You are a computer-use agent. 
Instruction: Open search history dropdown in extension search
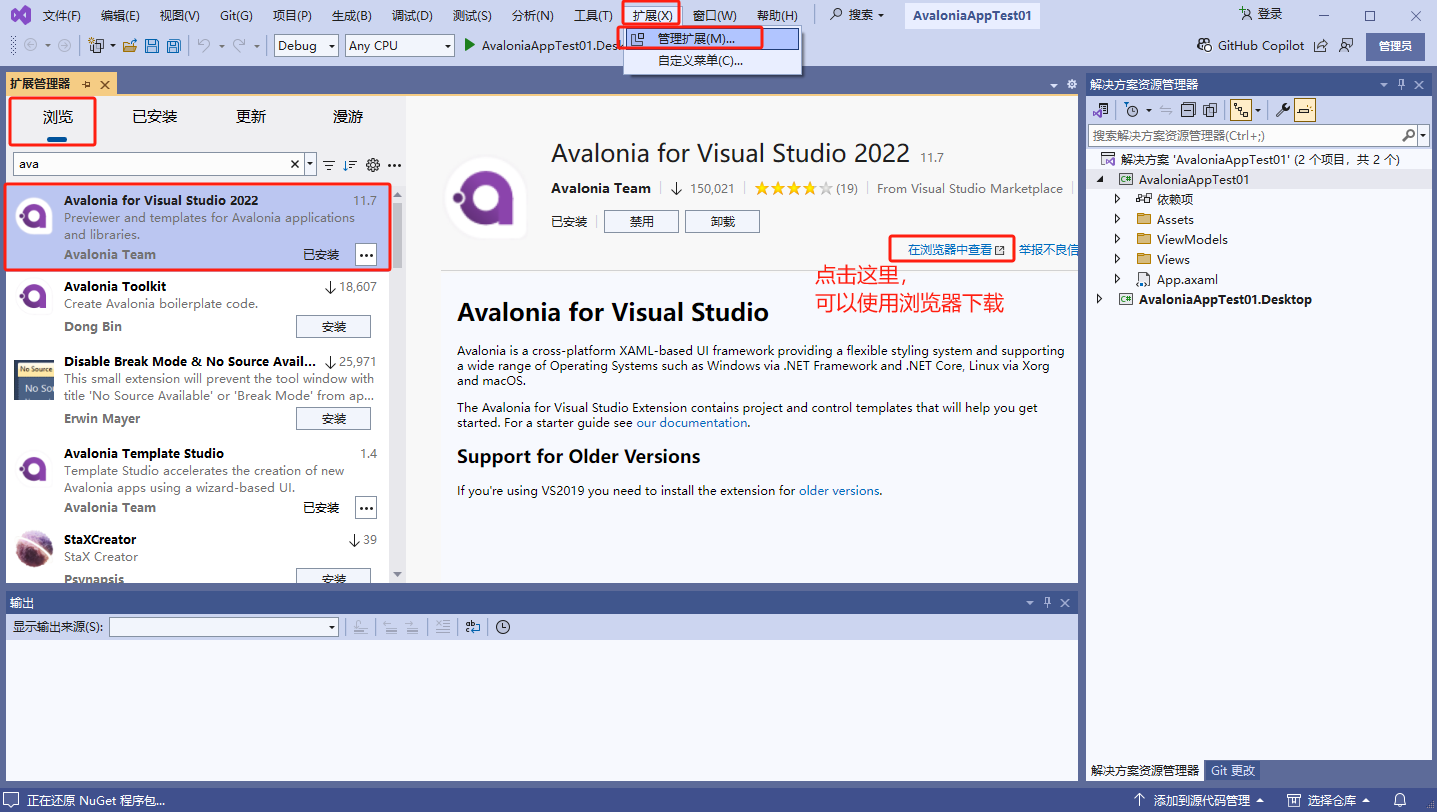click(x=310, y=165)
